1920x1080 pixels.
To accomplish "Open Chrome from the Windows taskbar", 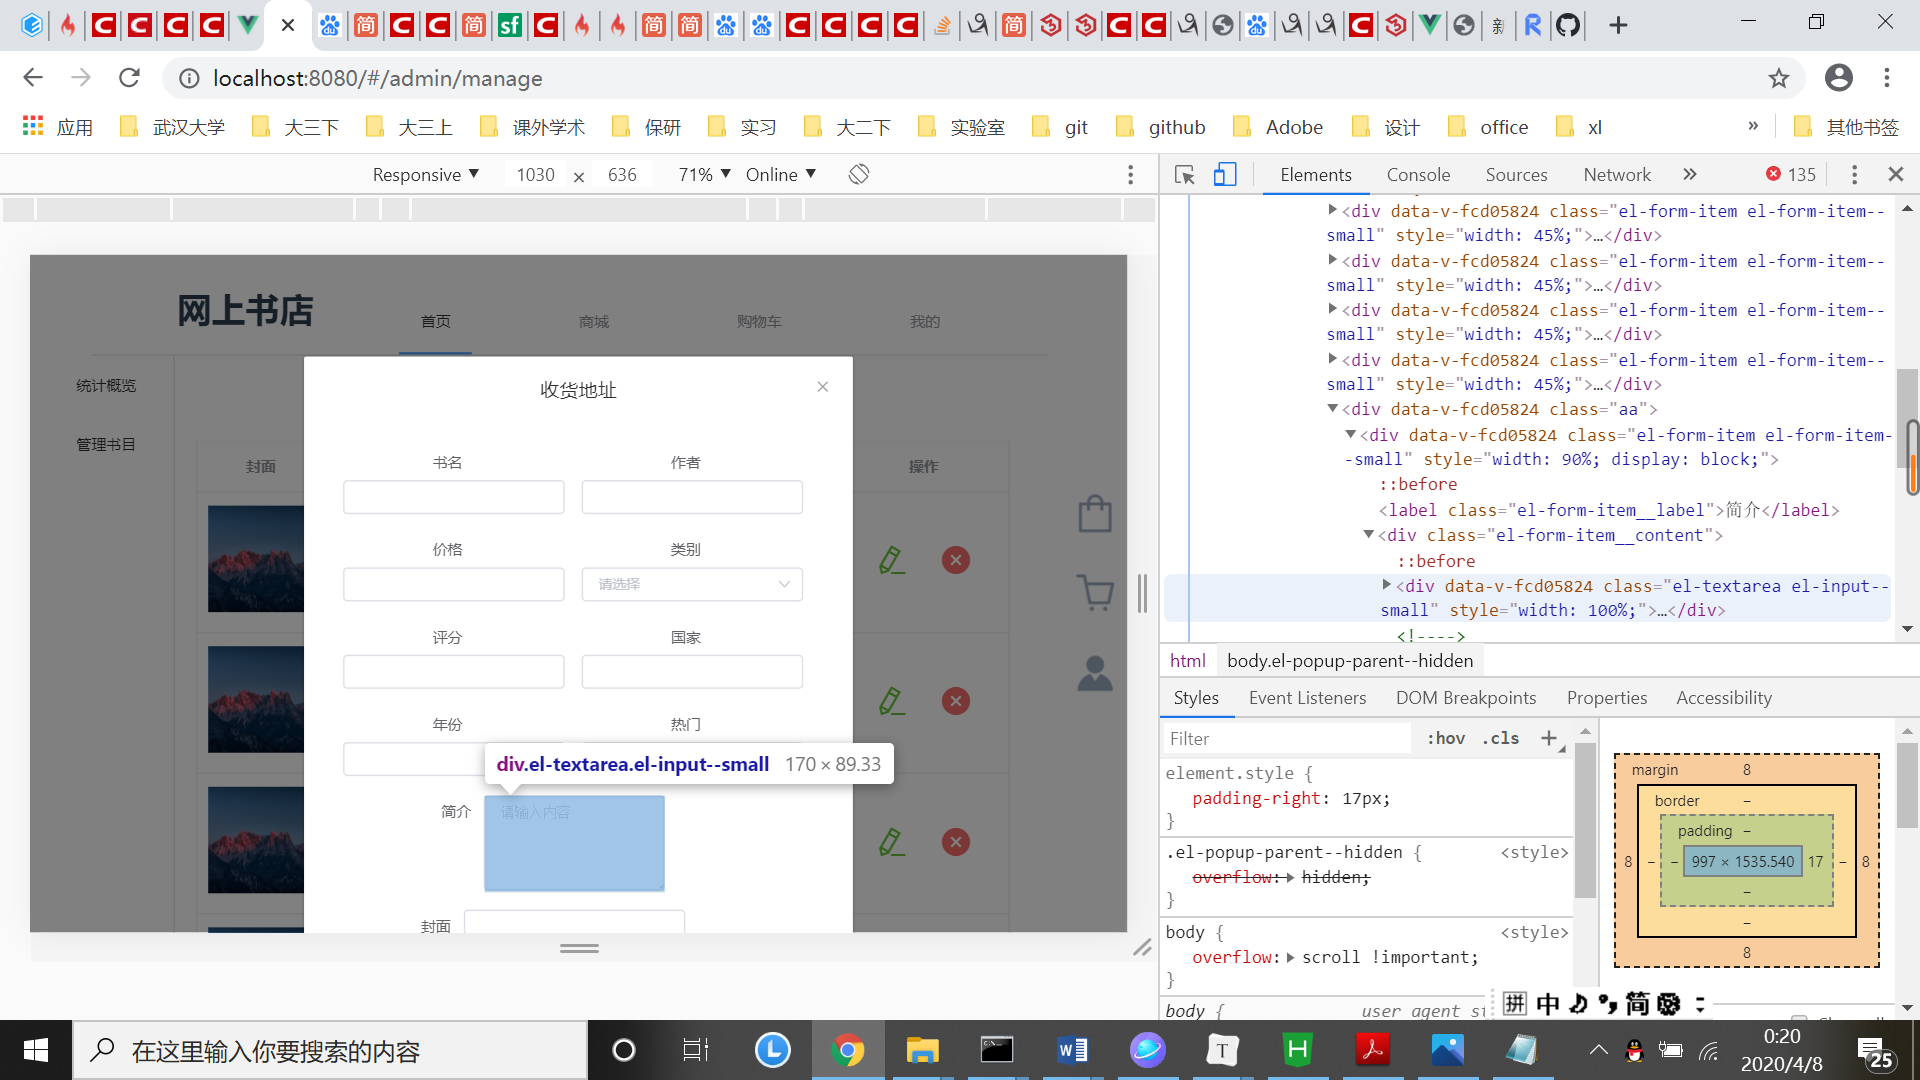I will [x=848, y=1050].
